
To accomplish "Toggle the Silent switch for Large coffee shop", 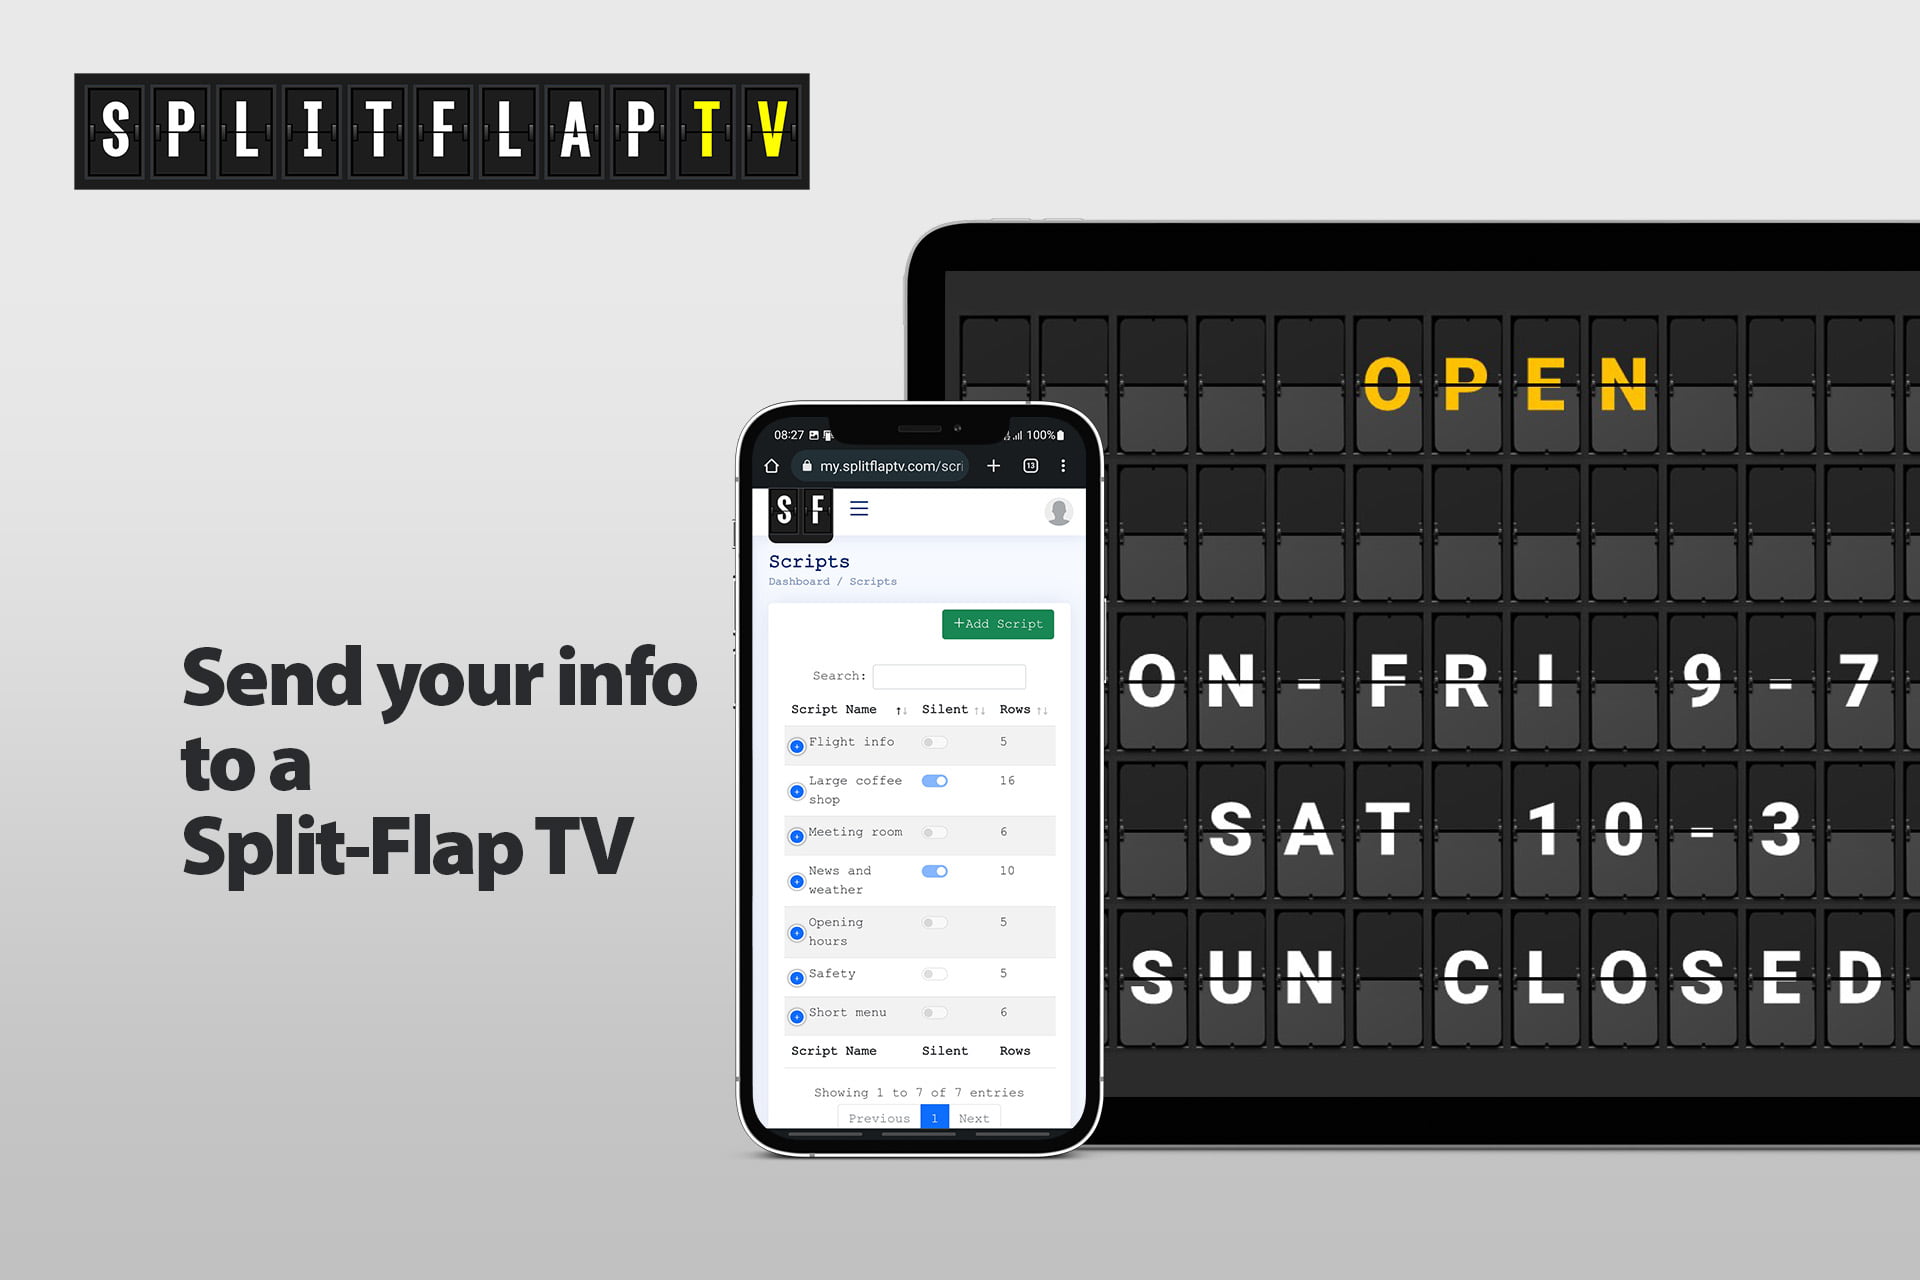I will pos(936,781).
